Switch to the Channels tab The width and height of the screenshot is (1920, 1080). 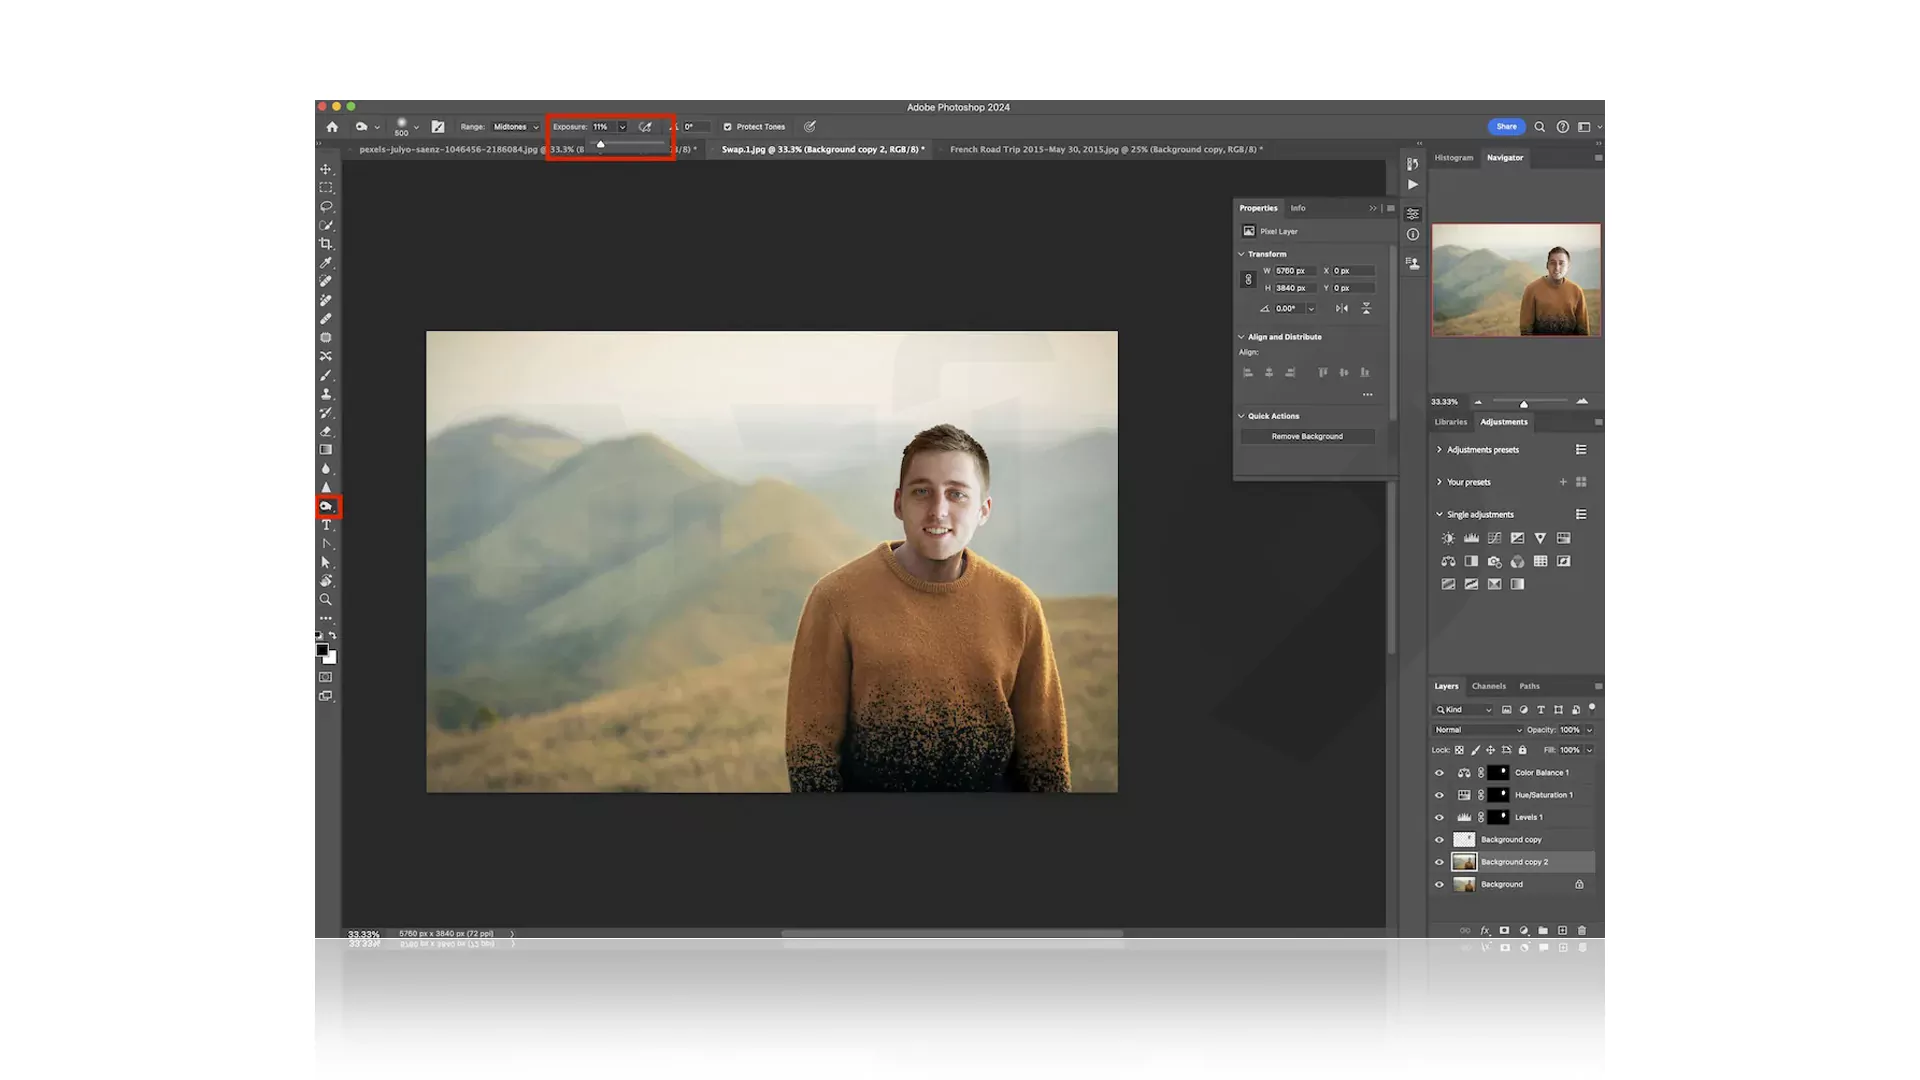pyautogui.click(x=1488, y=686)
